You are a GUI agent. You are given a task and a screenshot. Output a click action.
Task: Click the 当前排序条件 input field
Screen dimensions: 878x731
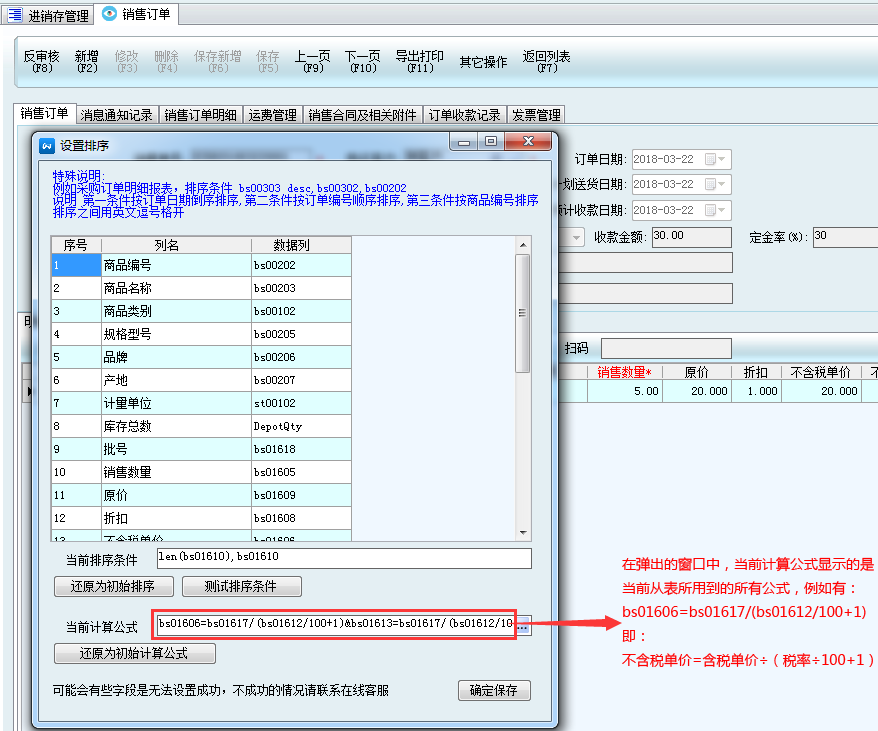click(343, 558)
